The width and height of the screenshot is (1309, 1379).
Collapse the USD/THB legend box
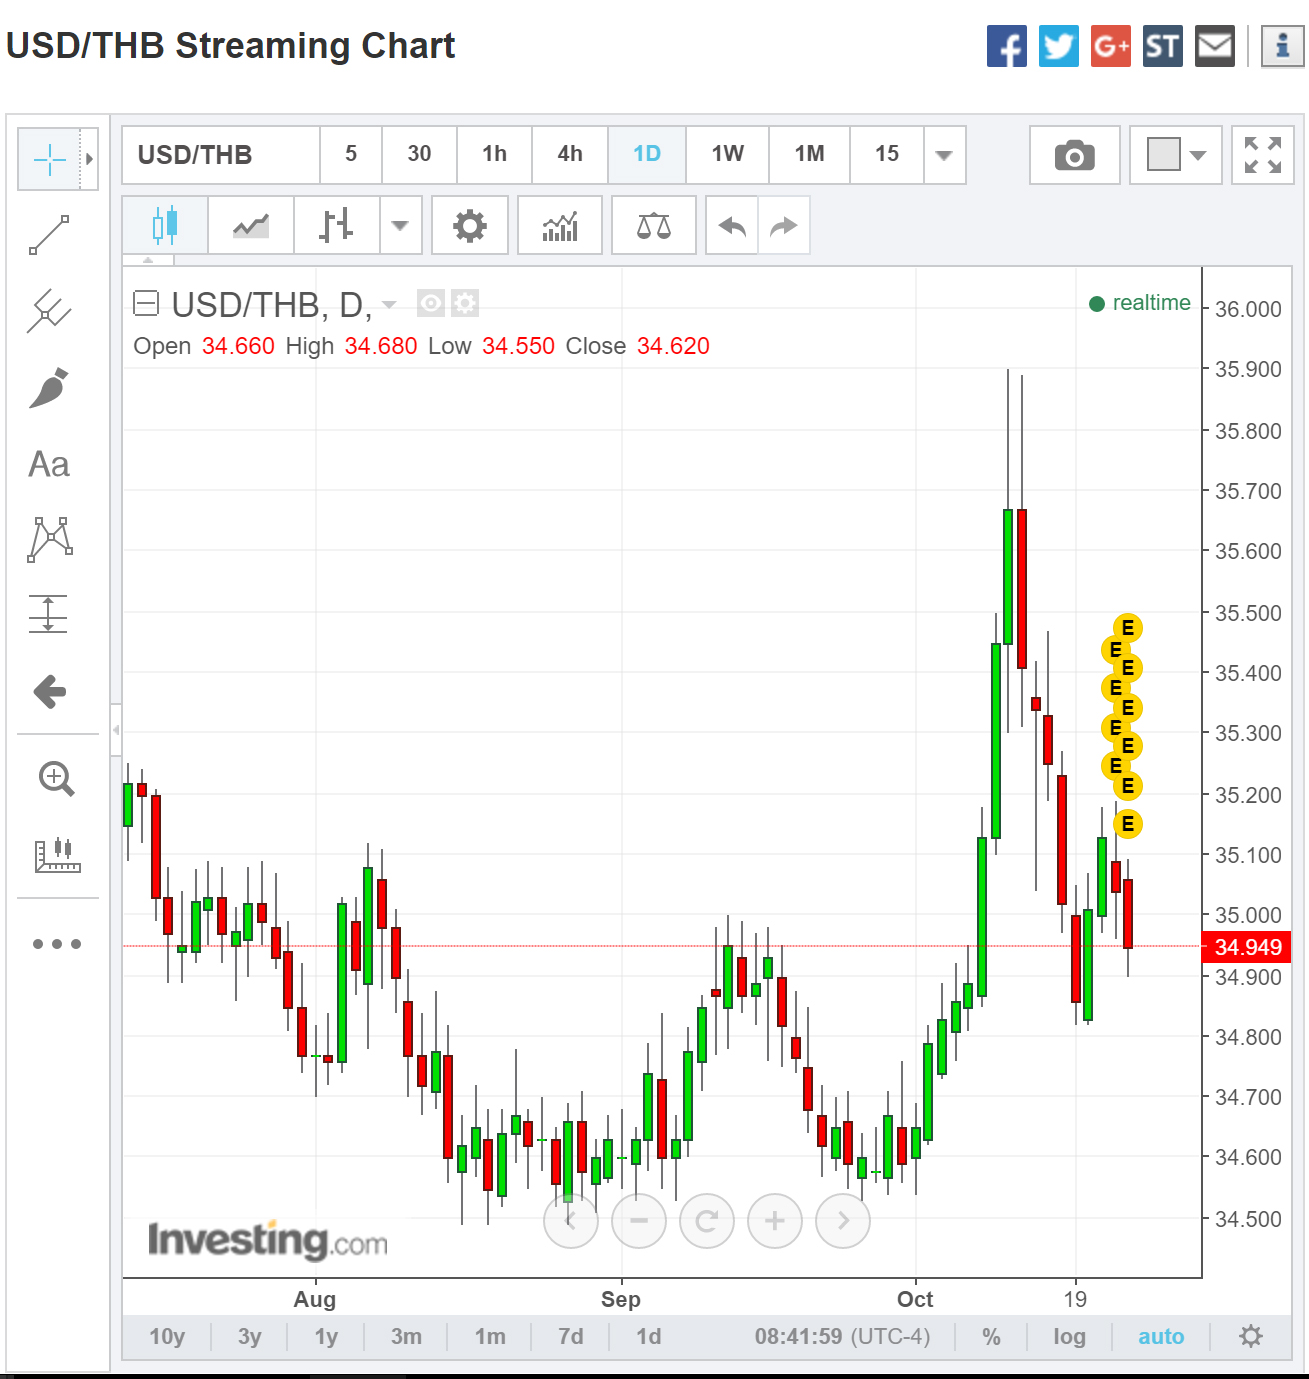(146, 303)
